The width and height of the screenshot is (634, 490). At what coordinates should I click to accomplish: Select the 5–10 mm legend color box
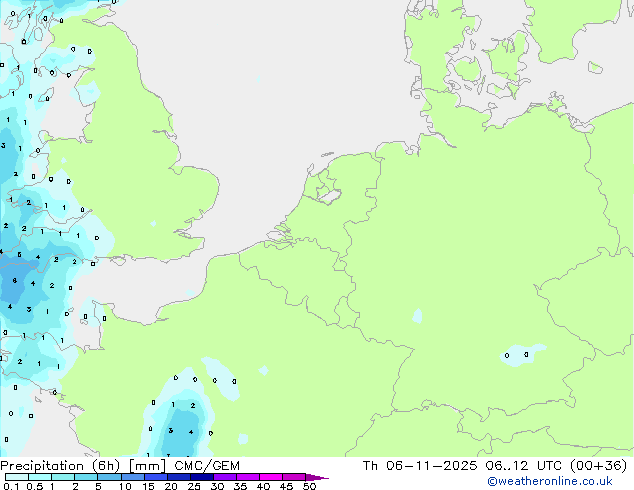click(109, 477)
